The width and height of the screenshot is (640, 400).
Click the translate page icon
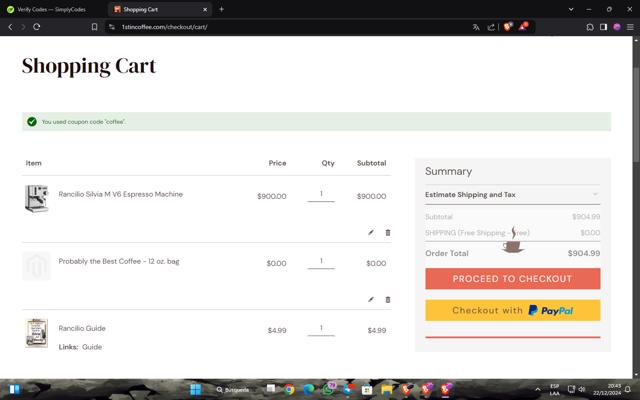click(x=476, y=27)
